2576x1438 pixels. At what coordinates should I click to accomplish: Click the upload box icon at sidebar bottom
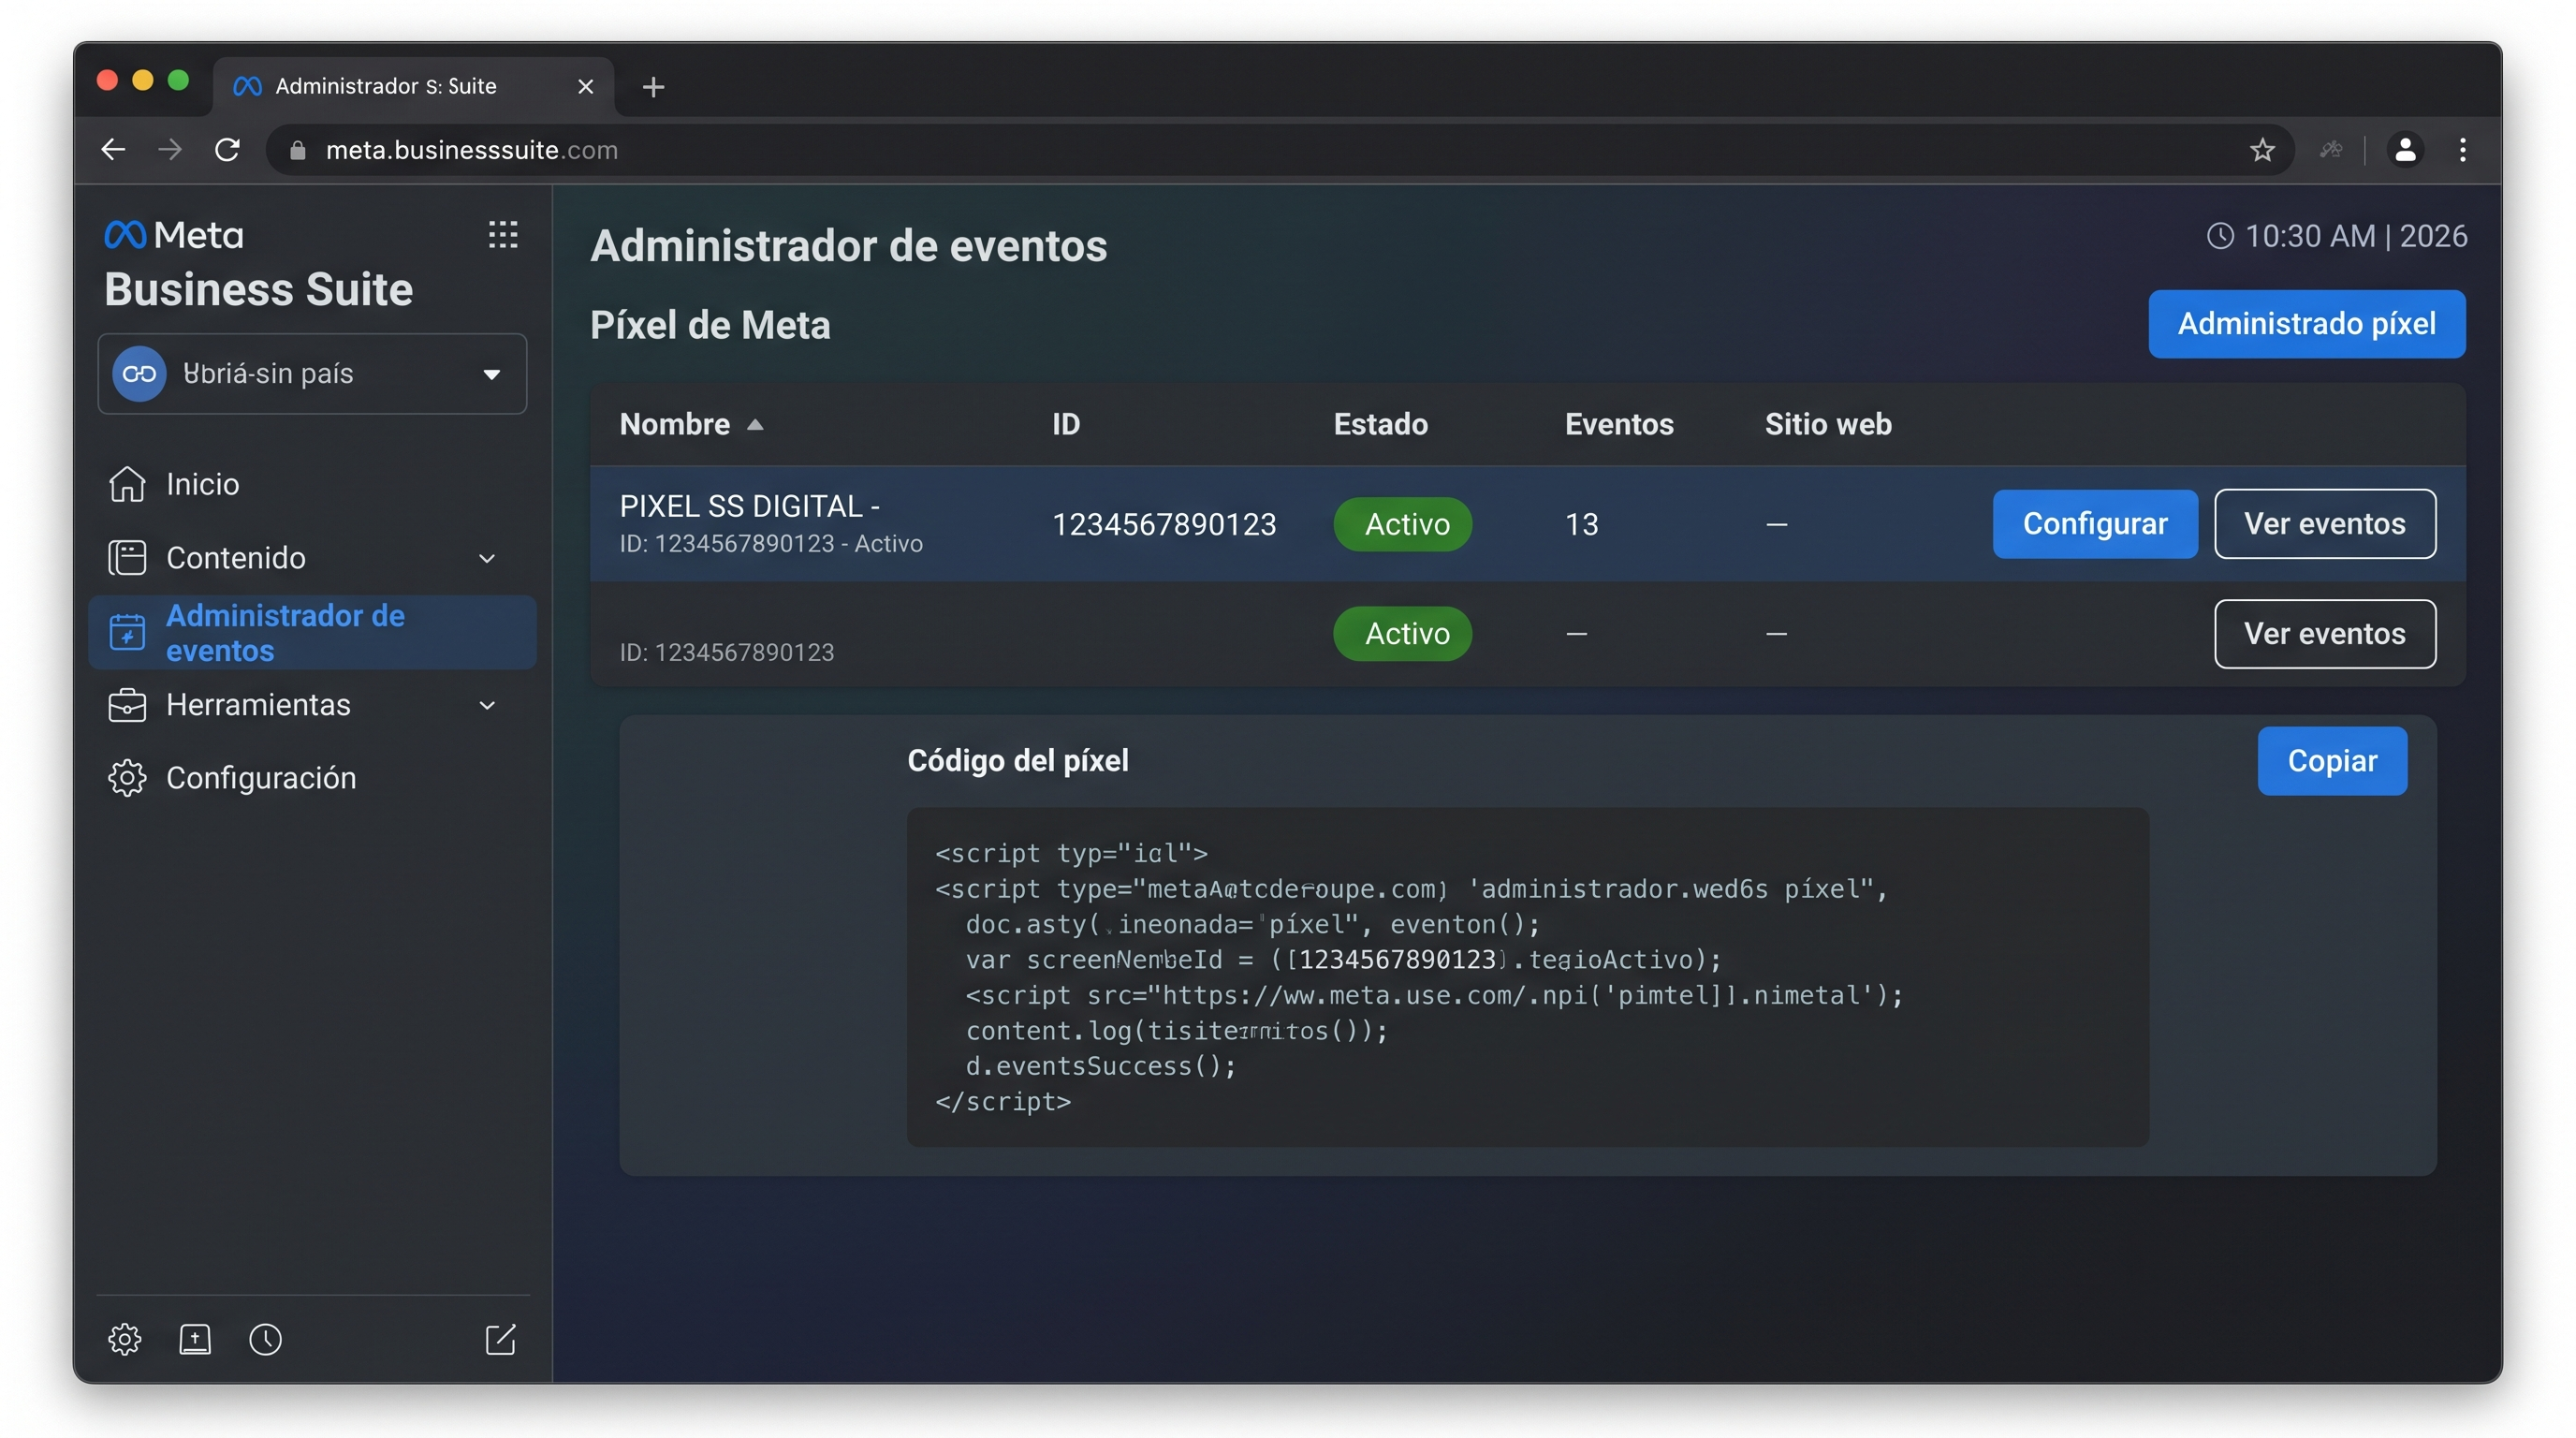(195, 1339)
